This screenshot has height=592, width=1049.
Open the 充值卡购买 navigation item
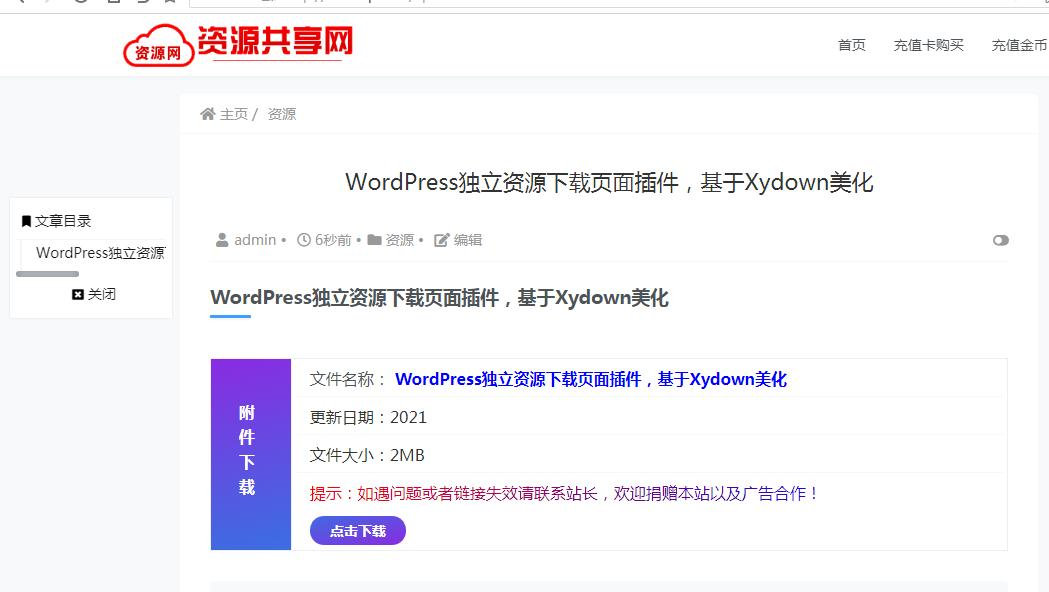click(x=929, y=45)
